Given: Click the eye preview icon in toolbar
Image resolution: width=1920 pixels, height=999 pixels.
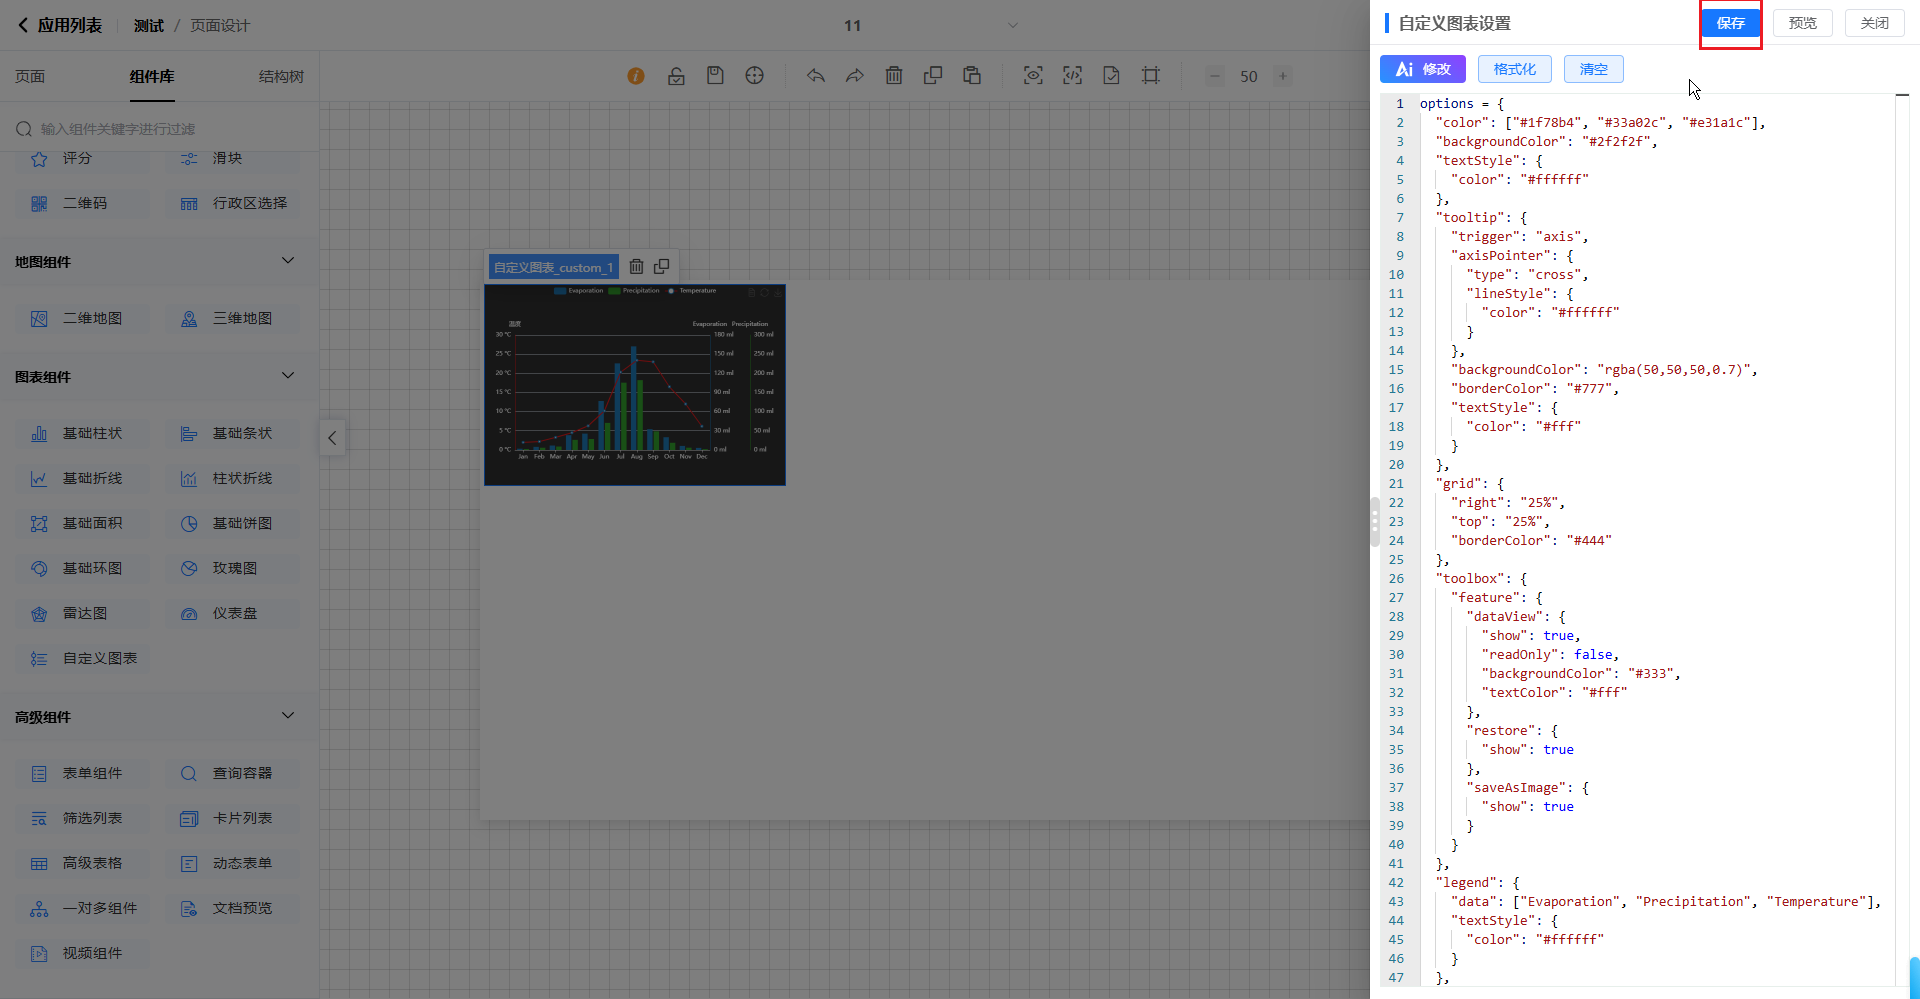Looking at the screenshot, I should 1033,76.
